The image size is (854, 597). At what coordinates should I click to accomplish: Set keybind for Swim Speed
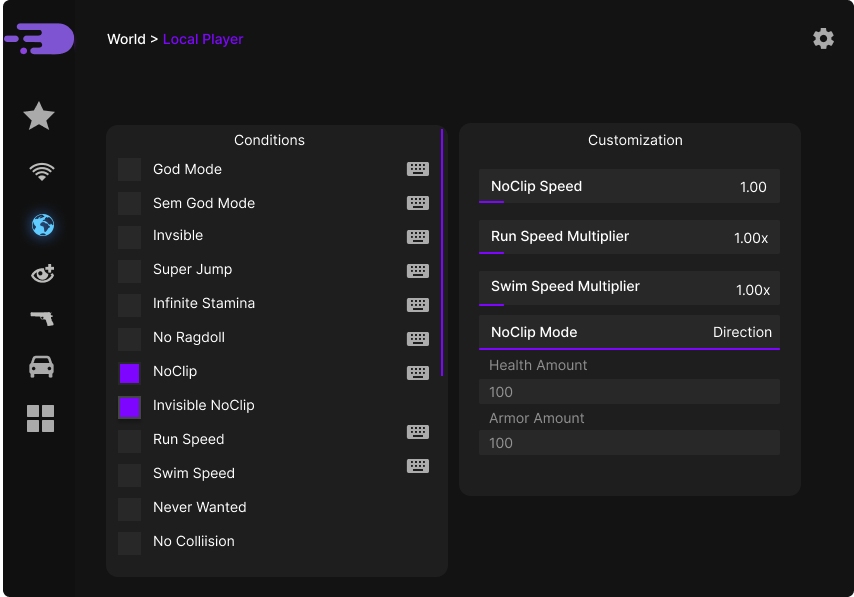coord(418,466)
